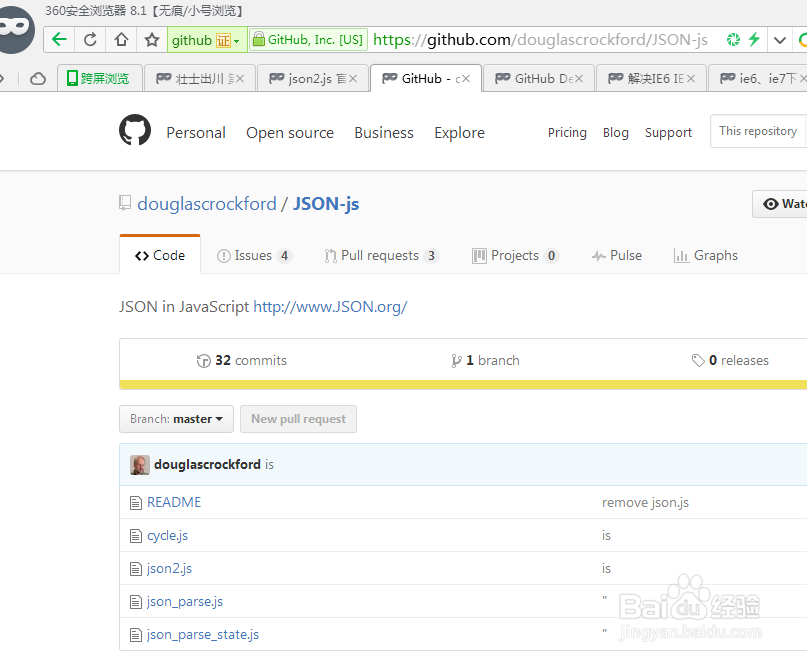This screenshot has width=807, height=660.
Task: Click the This repository search field
Action: pos(757,130)
